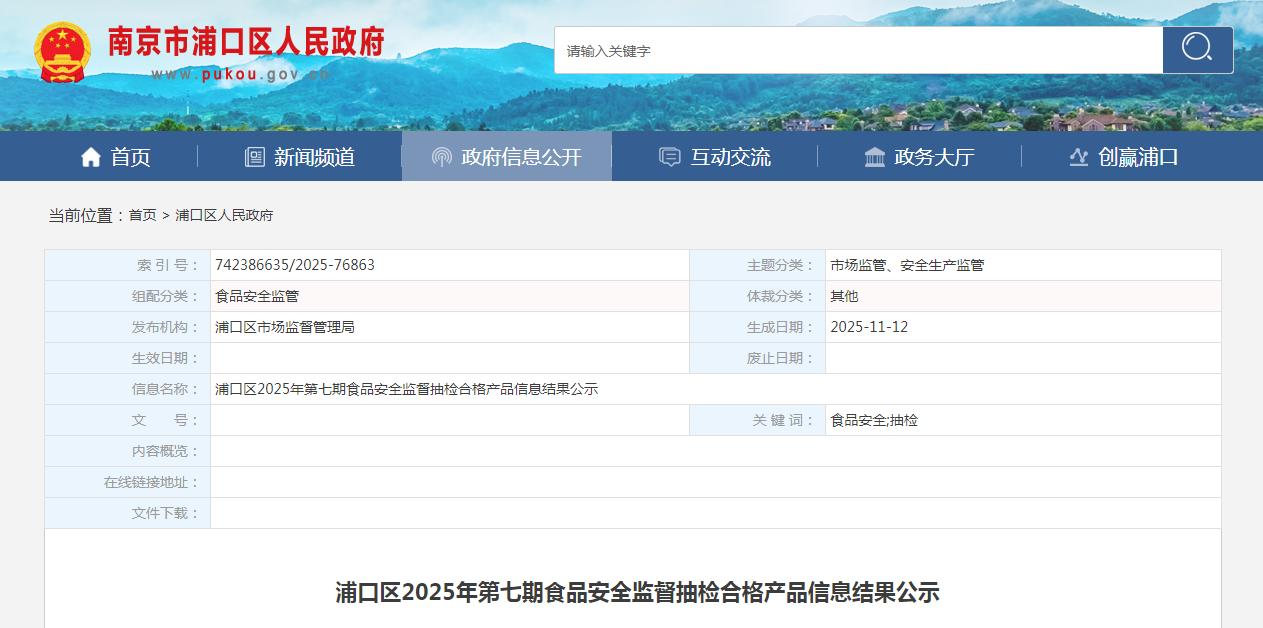
Task: Click the 索引号 label cell
Action: [128, 265]
